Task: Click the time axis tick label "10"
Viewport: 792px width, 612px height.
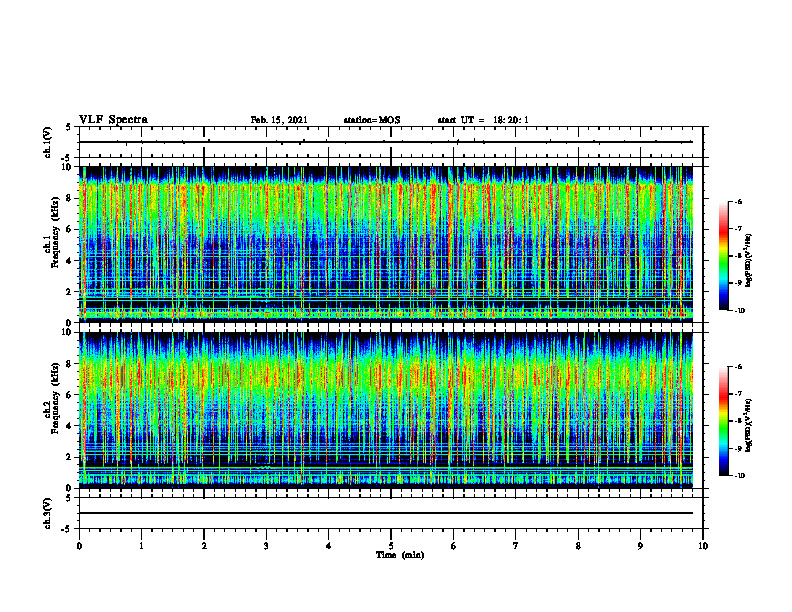Action: 703,546
